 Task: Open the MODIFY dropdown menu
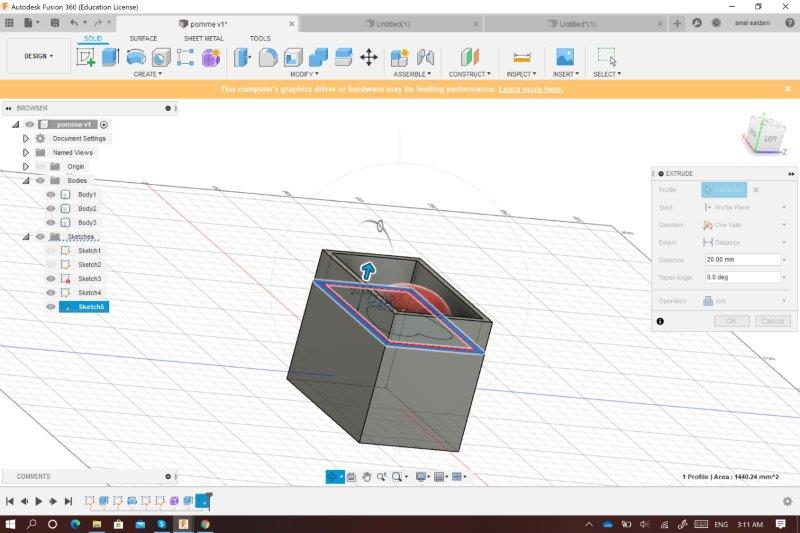[304, 74]
